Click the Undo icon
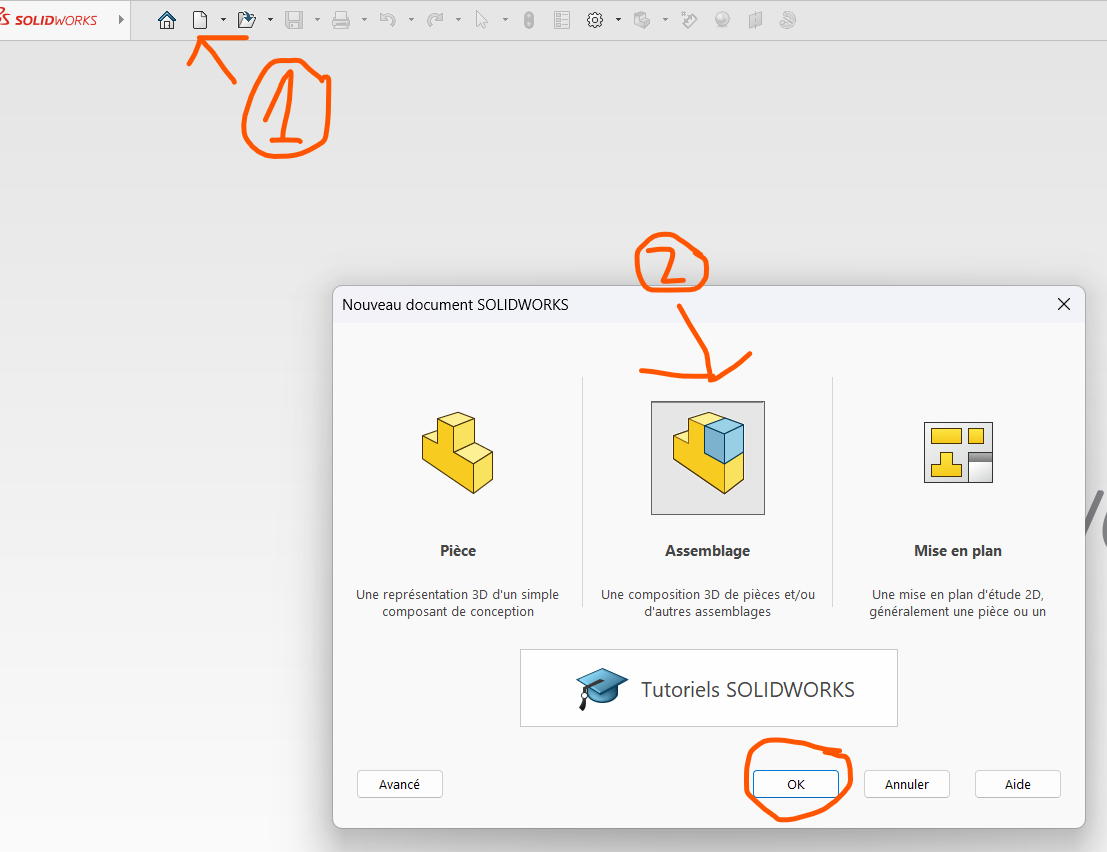This screenshot has height=852, width=1107. 388,20
